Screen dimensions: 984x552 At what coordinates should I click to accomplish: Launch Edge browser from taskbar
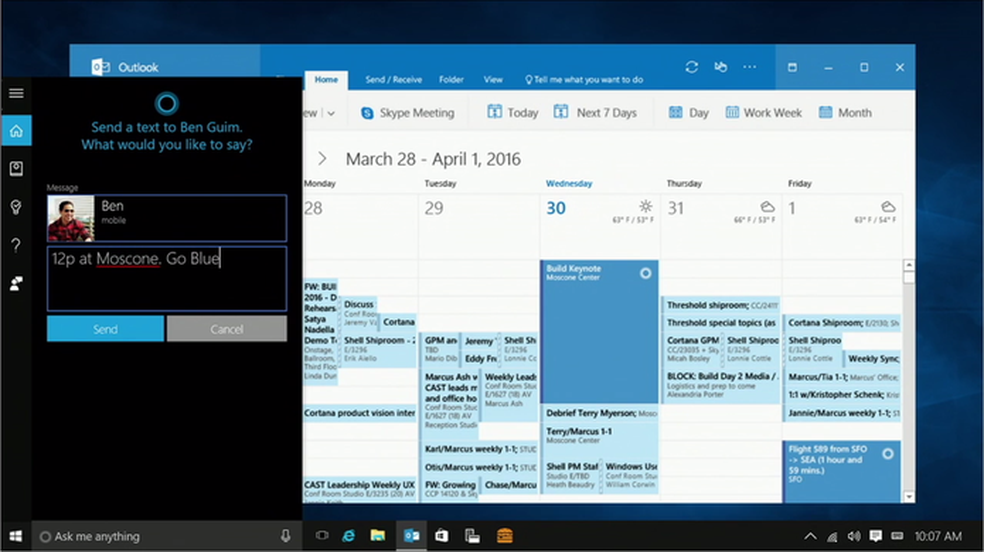tap(348, 536)
